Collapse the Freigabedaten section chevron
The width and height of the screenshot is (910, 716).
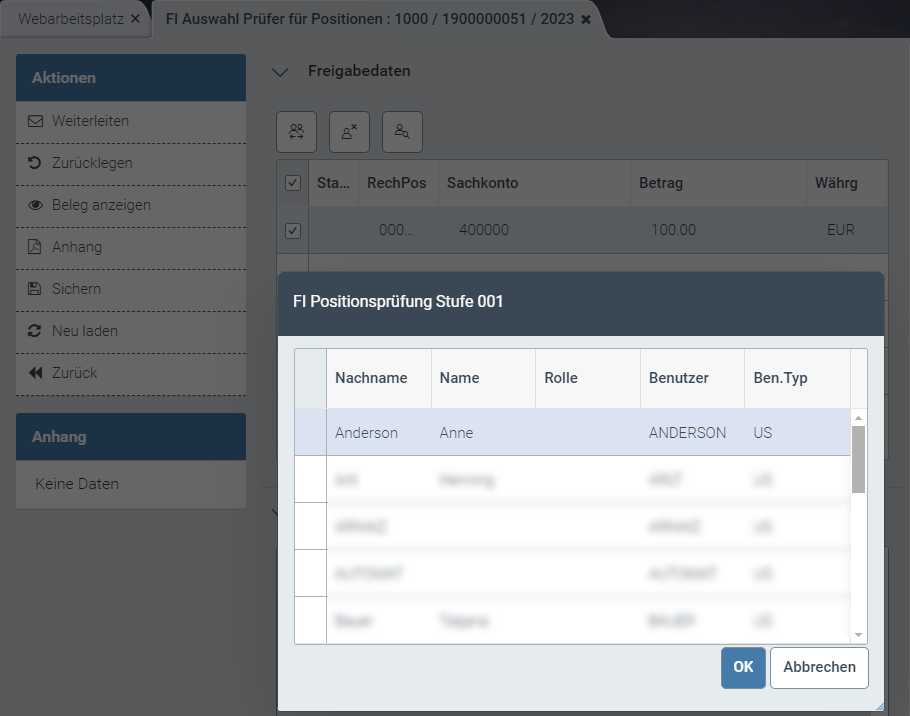tap(281, 72)
